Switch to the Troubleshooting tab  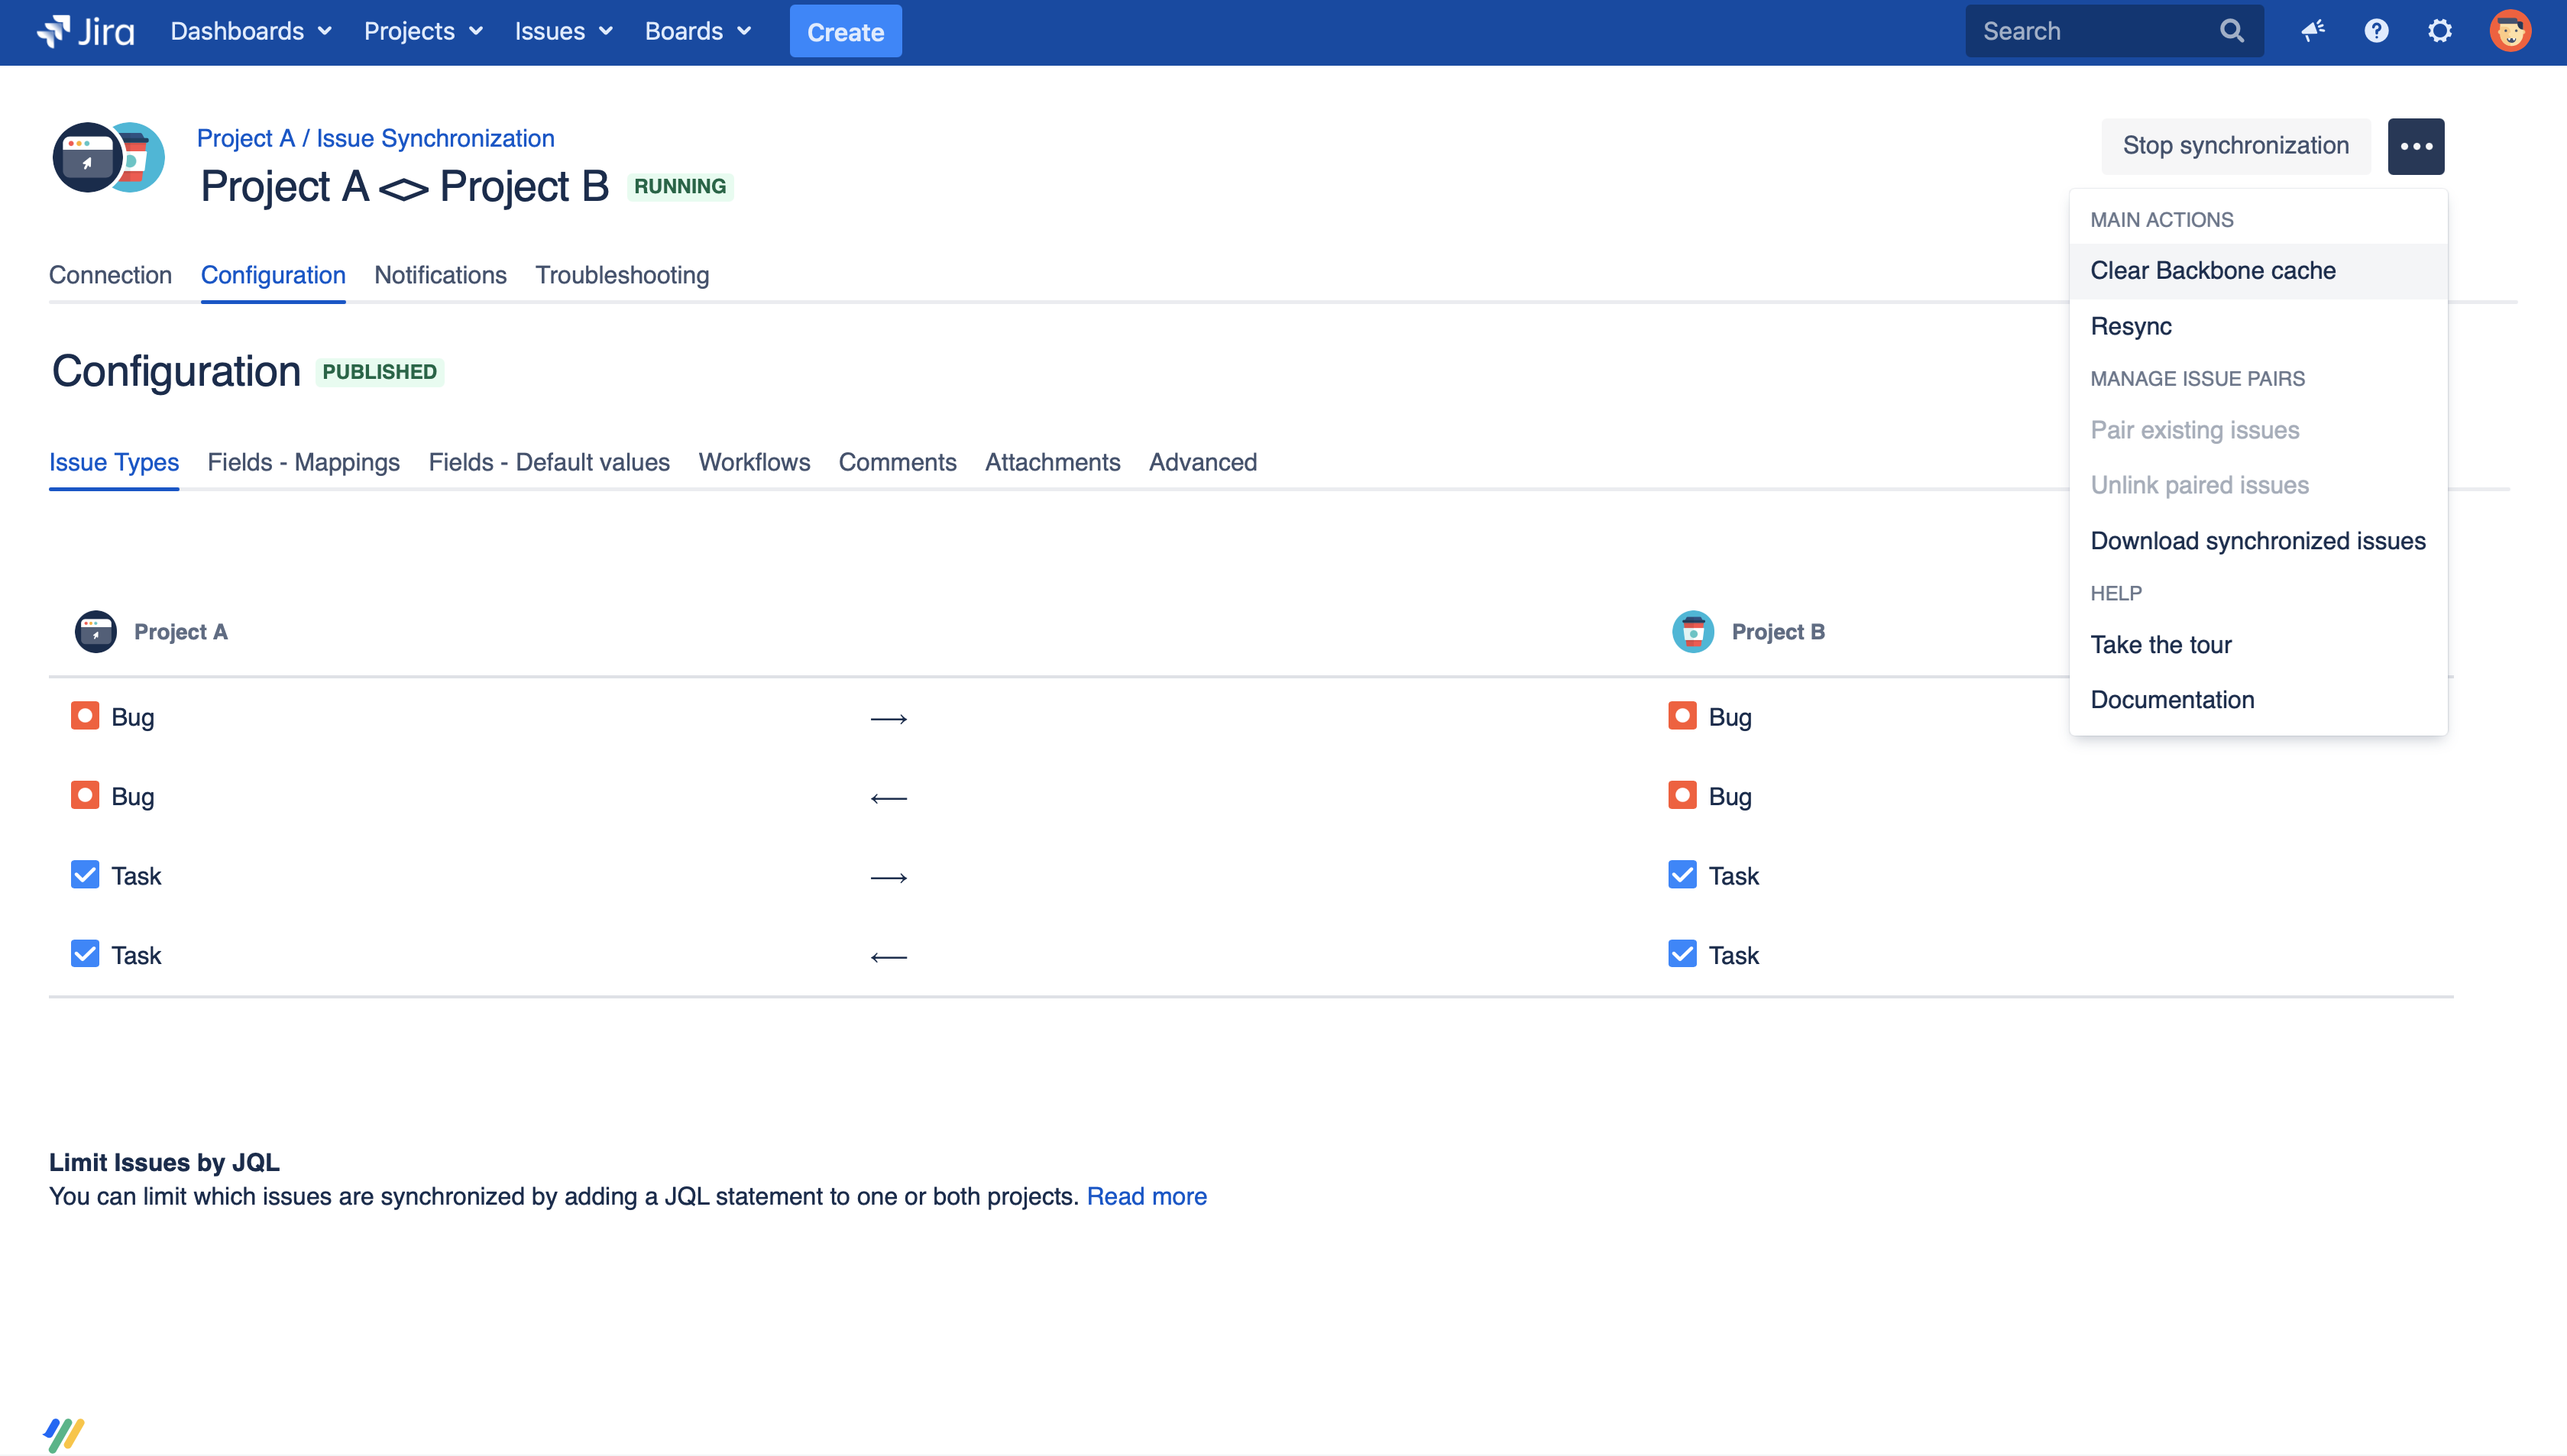tap(621, 275)
